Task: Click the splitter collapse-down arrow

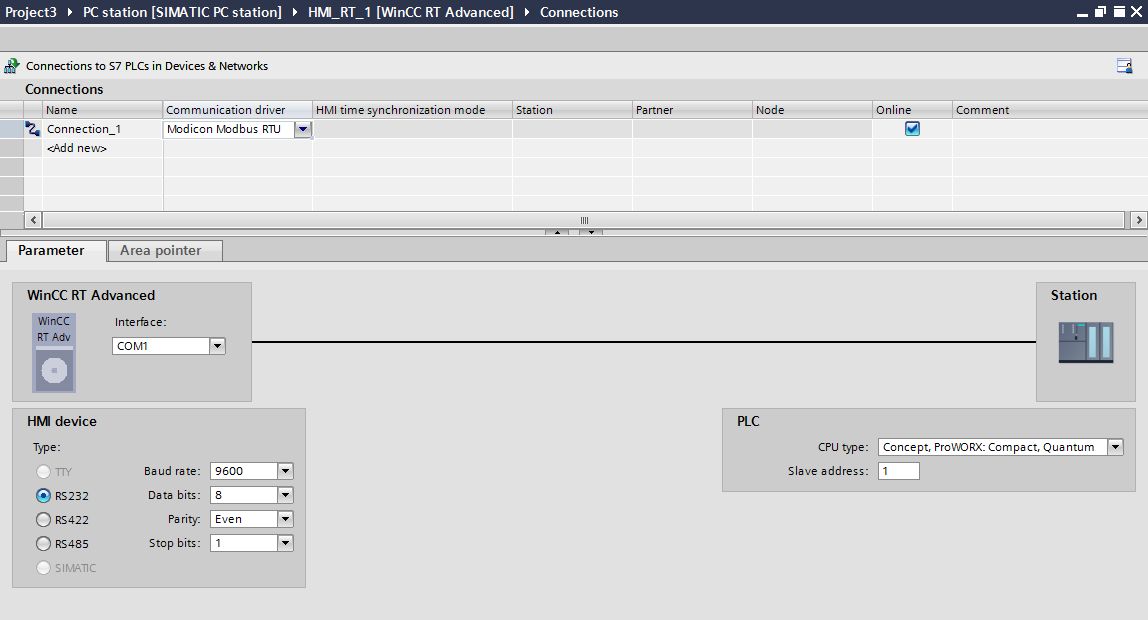Action: [591, 232]
